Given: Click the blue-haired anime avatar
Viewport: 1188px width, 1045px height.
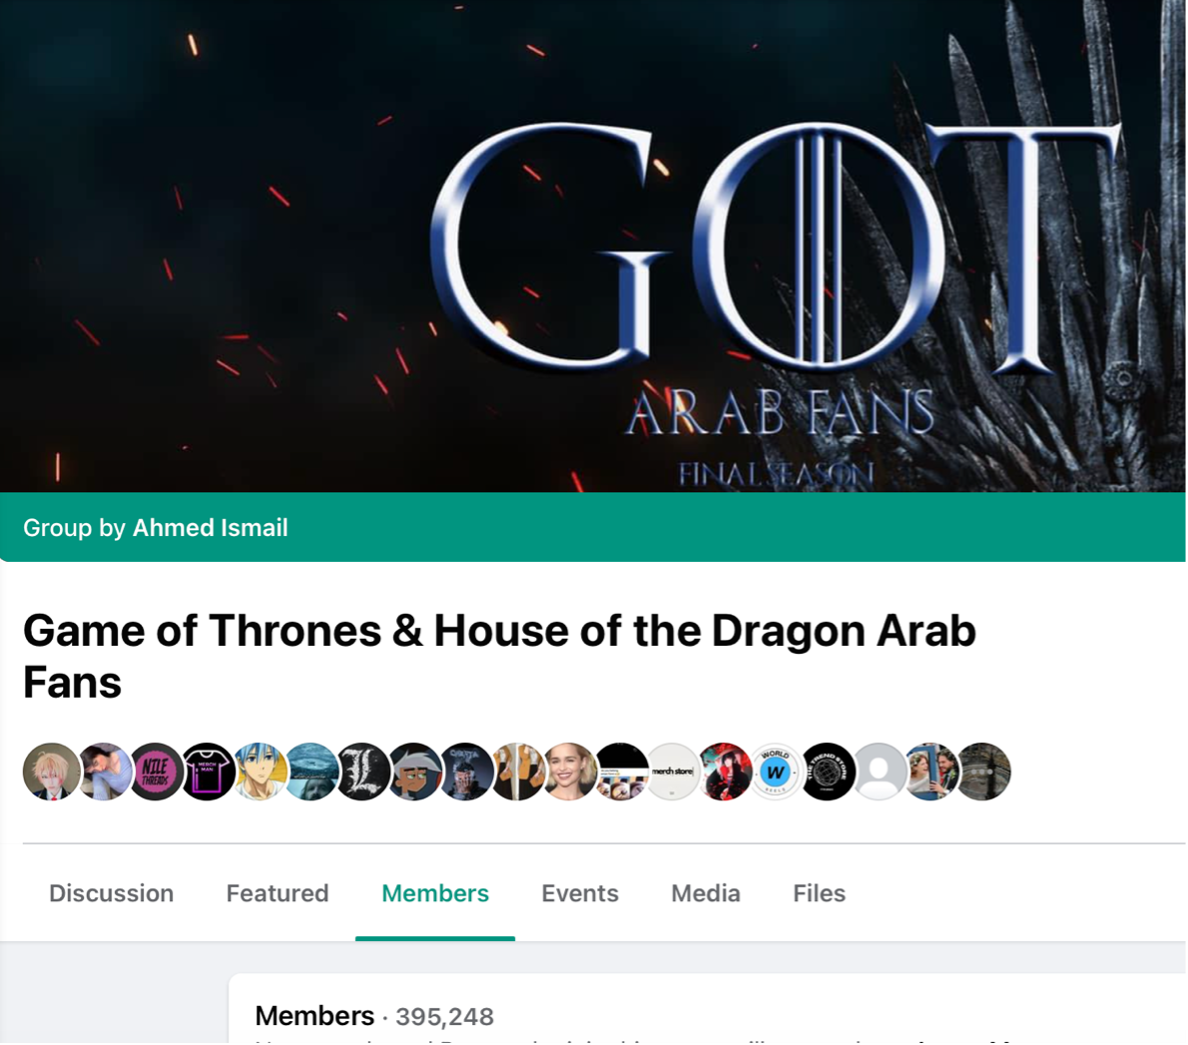Looking at the screenshot, I should pyautogui.click(x=260, y=771).
